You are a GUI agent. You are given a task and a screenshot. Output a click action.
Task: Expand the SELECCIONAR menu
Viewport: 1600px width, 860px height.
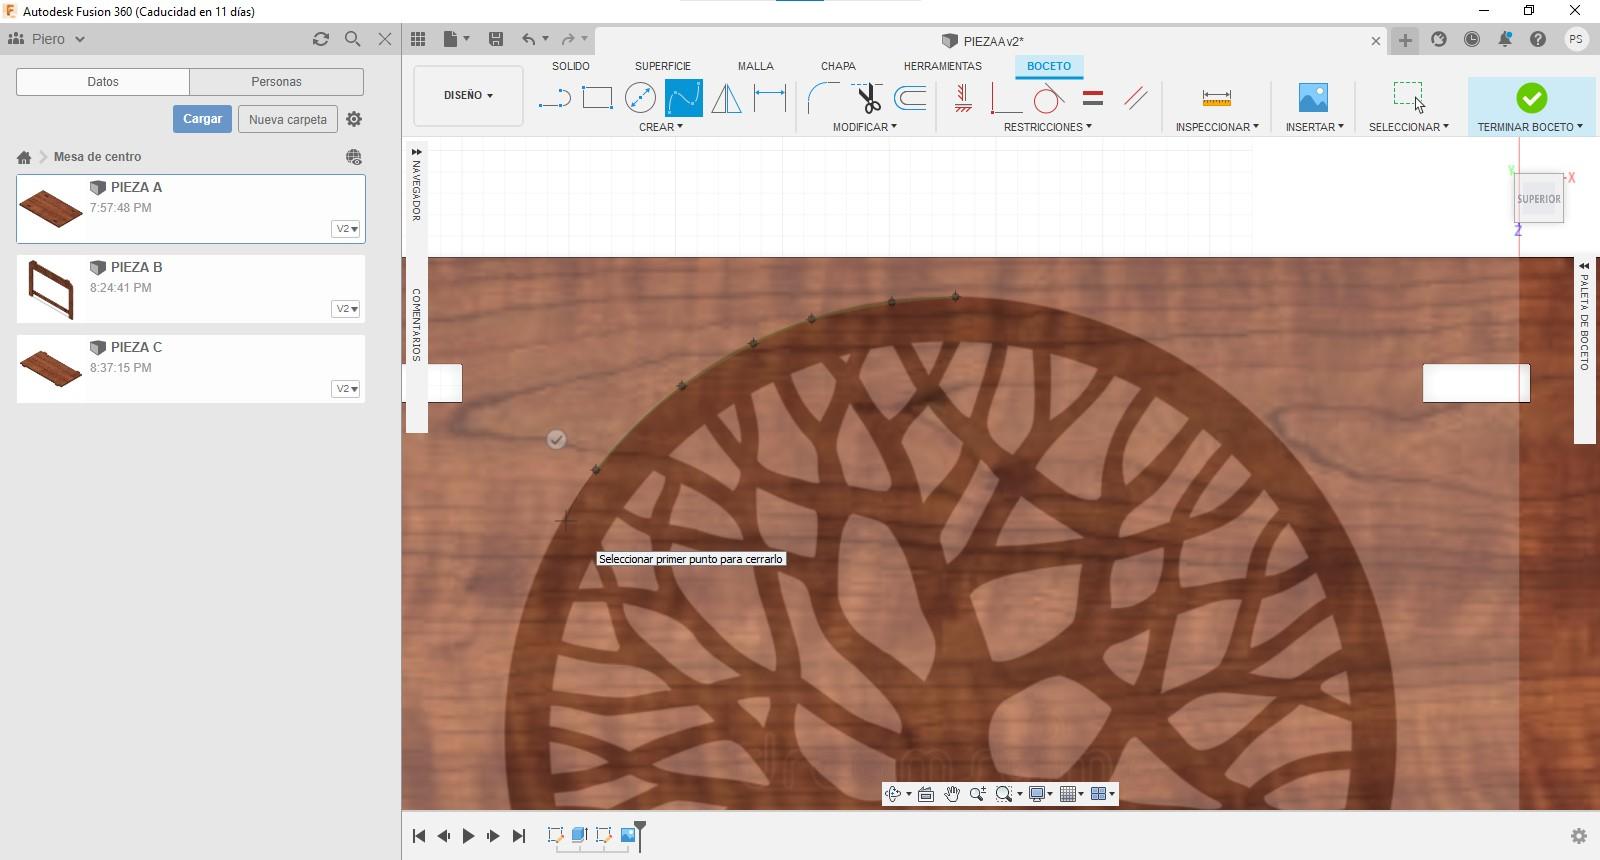pos(1409,127)
